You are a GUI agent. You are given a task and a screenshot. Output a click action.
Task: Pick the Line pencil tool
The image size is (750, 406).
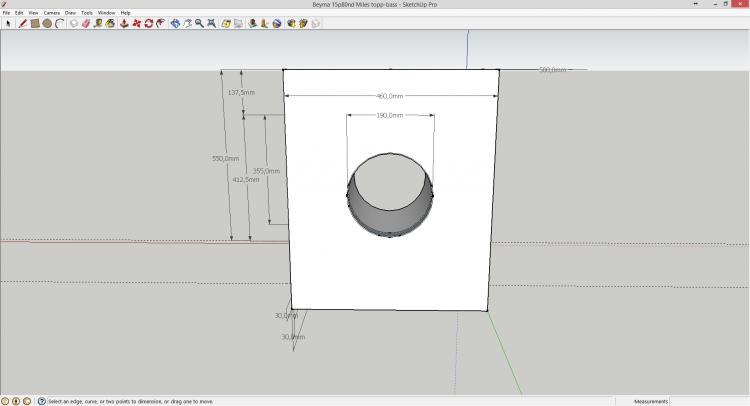(21, 22)
